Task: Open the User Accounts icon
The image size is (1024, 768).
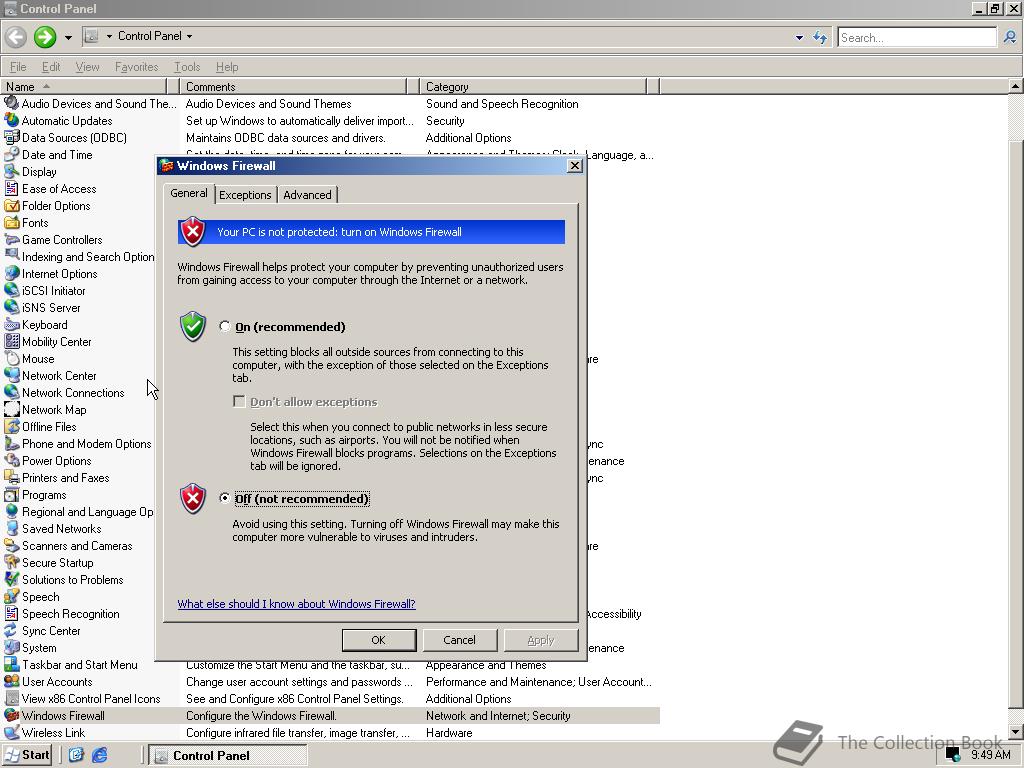Action: (x=11, y=681)
